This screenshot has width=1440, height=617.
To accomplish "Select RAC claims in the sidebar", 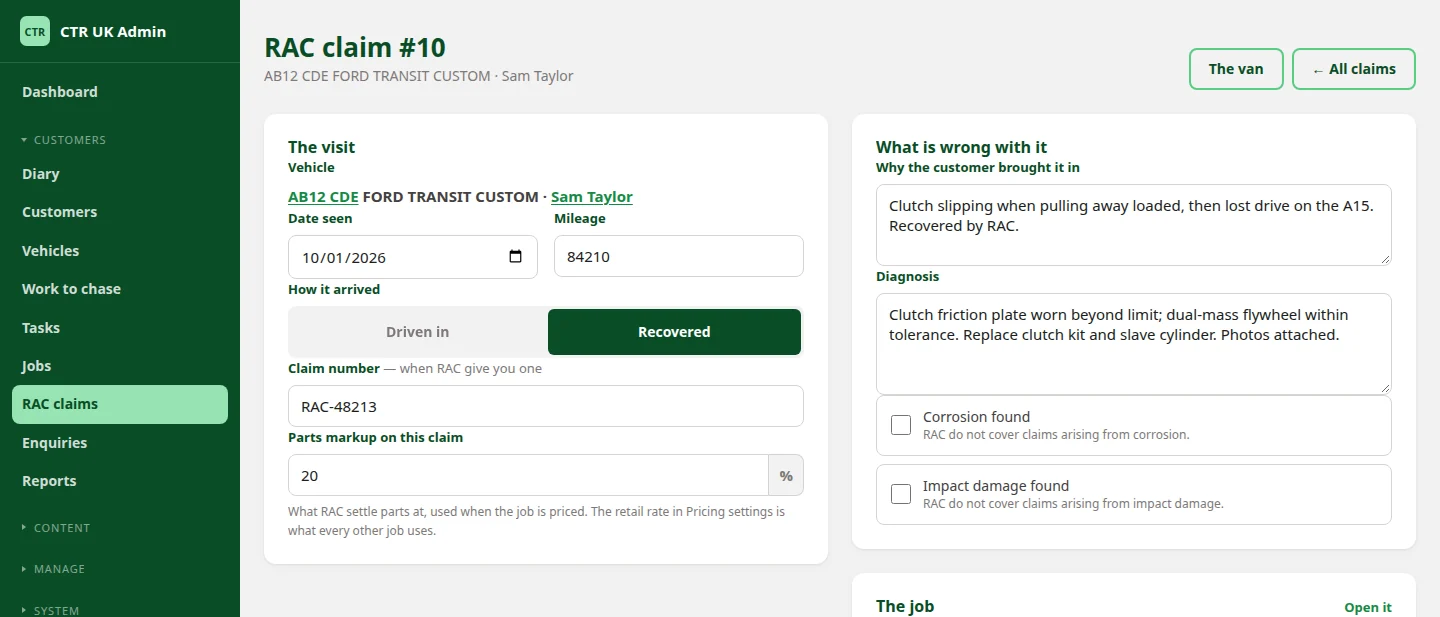I will 120,404.
